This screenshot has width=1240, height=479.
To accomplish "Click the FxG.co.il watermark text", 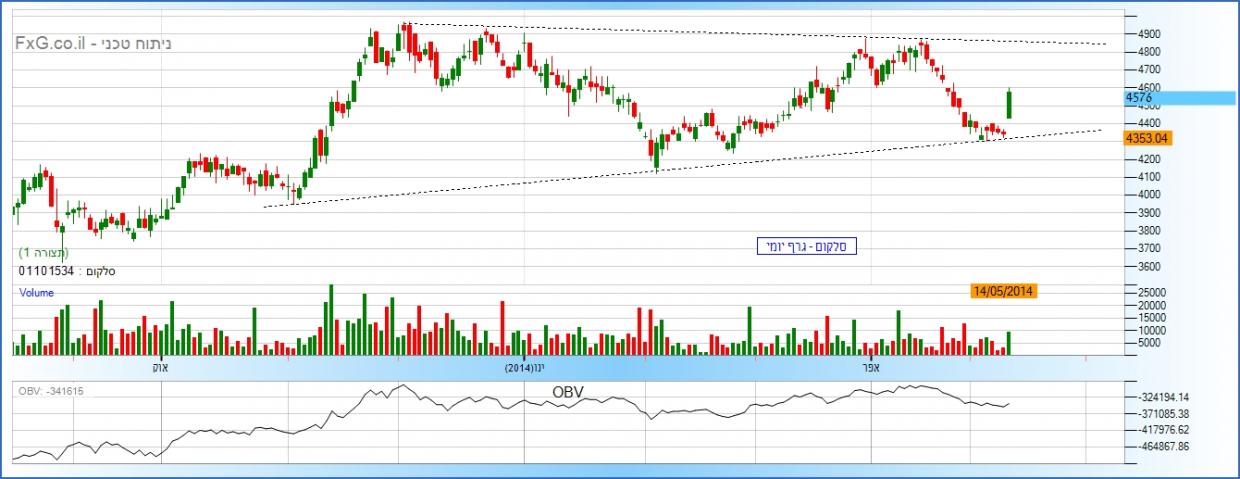I will 54,45.
